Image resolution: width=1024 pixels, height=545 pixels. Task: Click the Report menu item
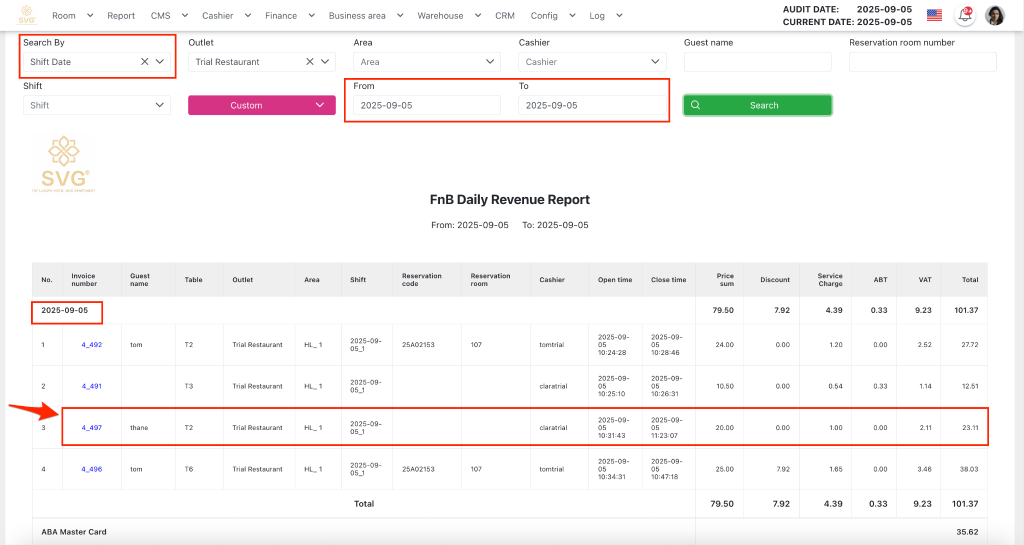pyautogui.click(x=121, y=16)
